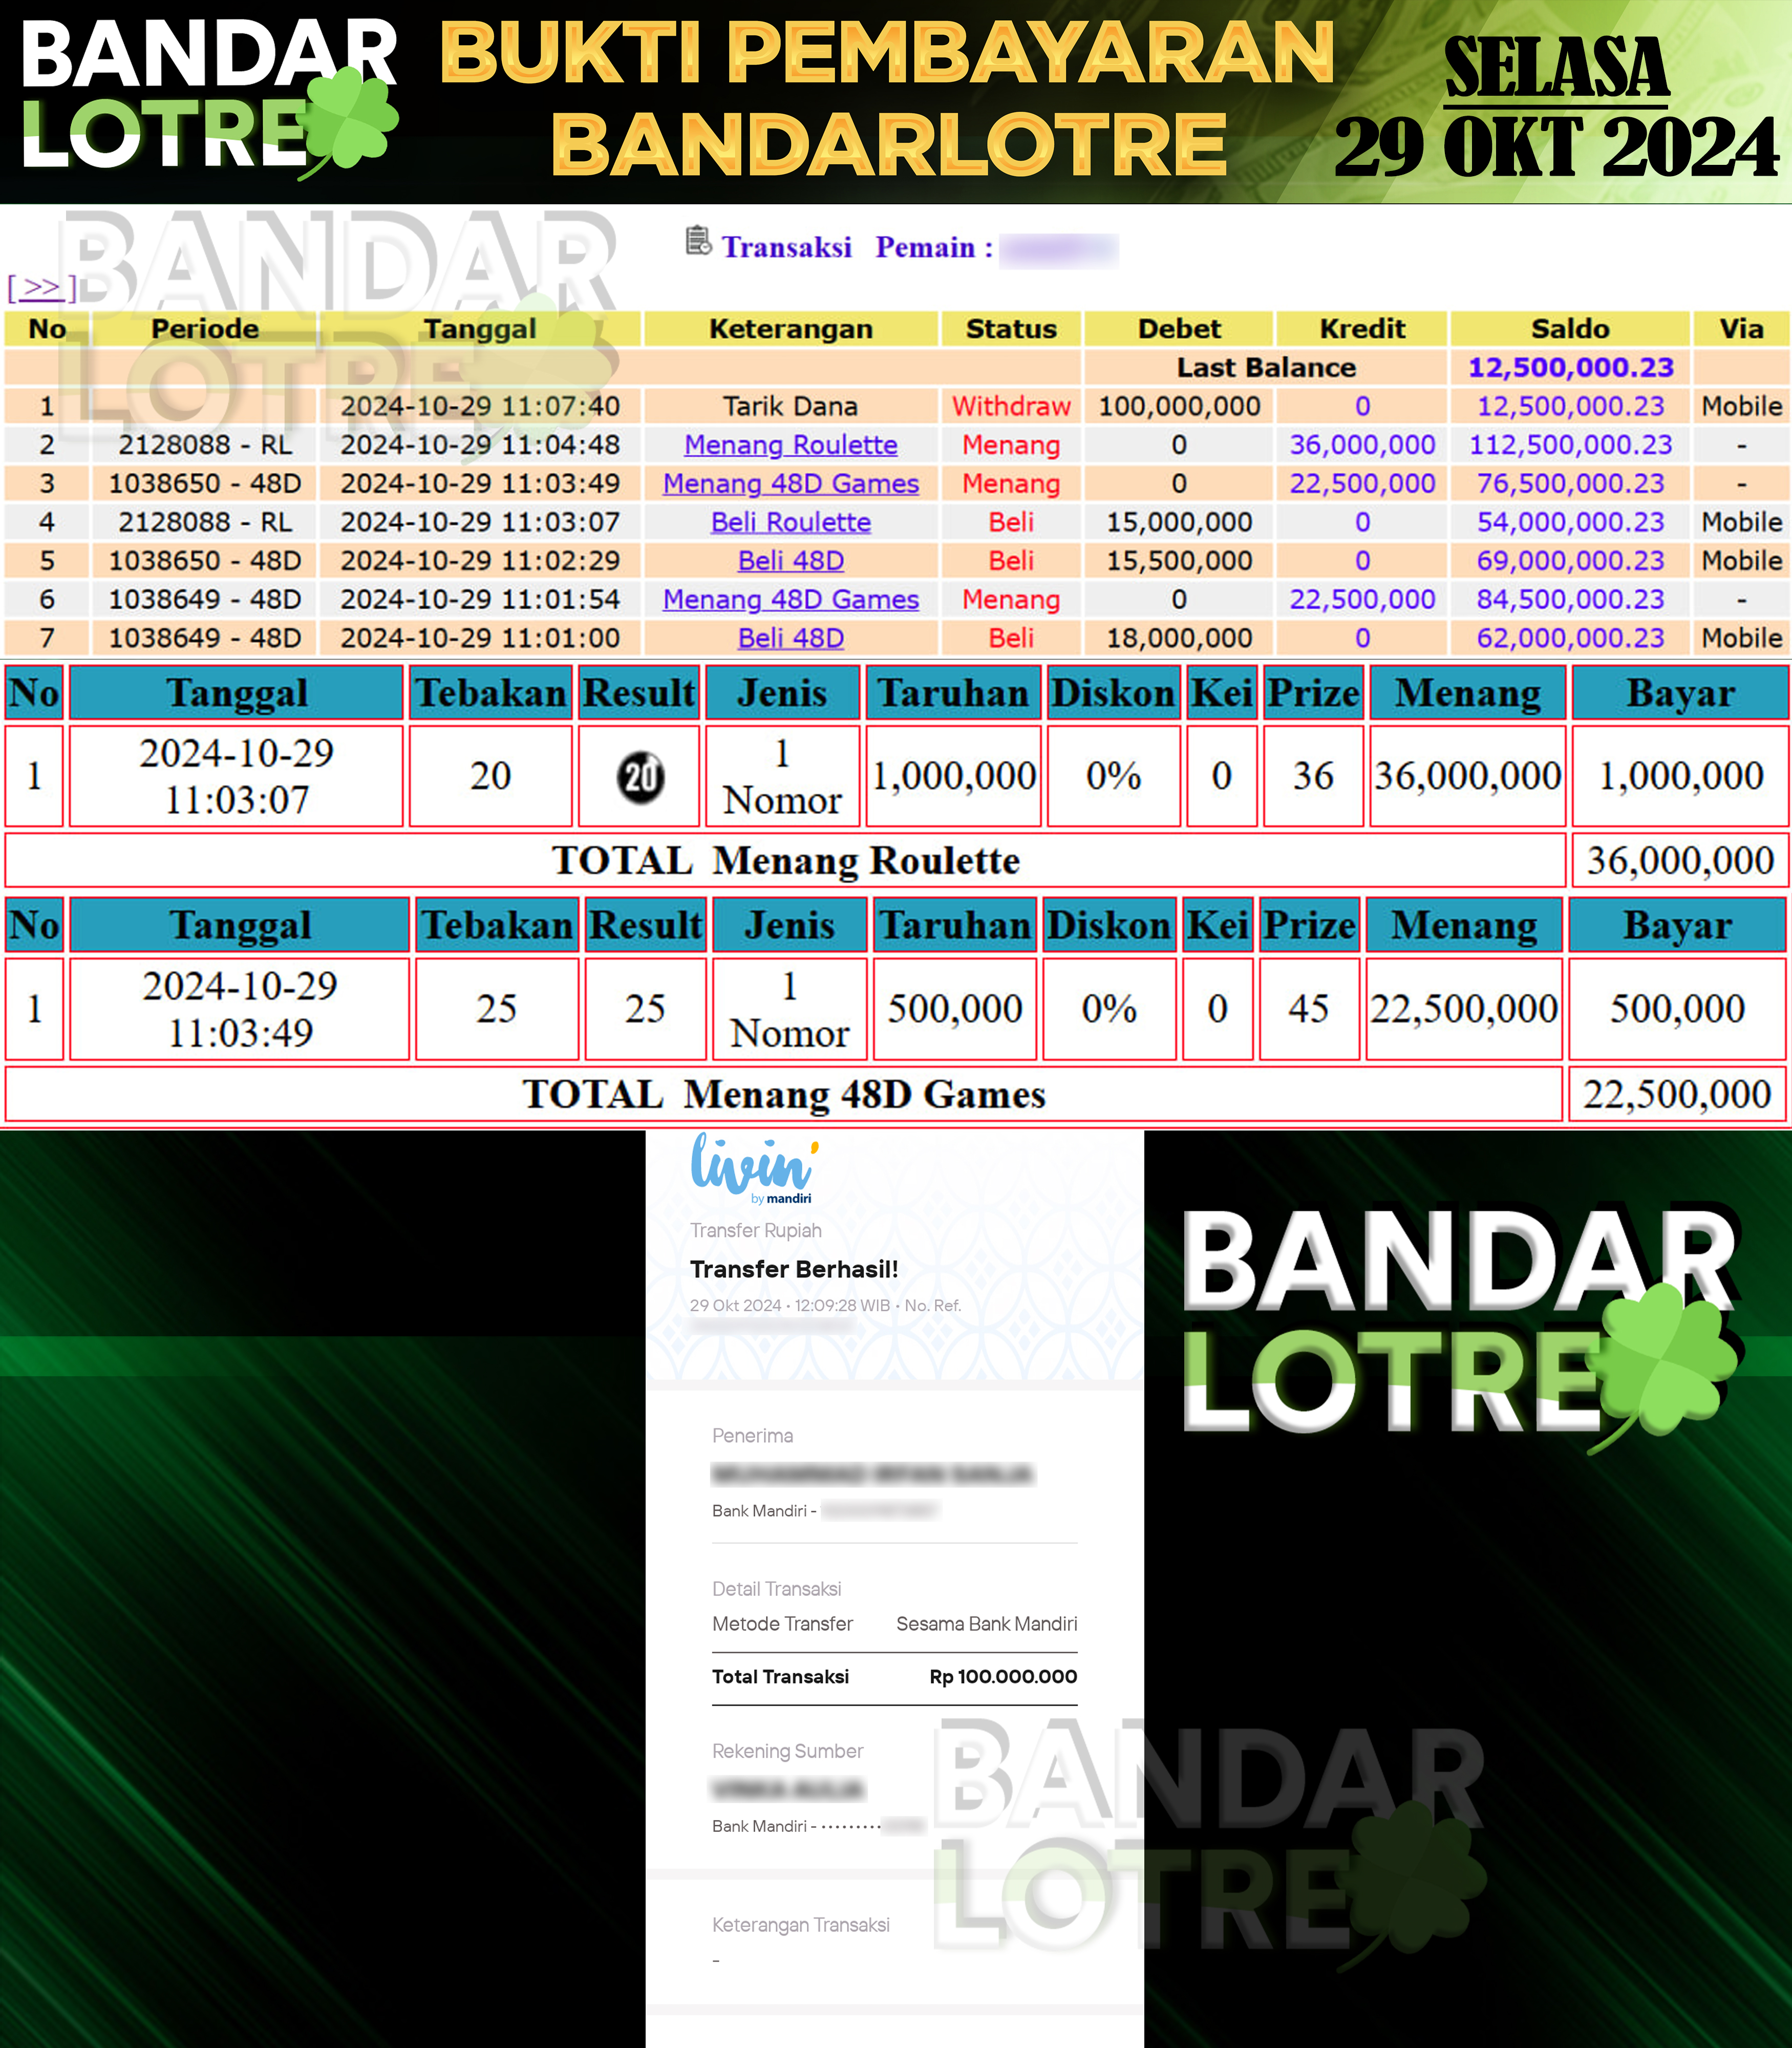Select debet amount 15,500,000
This screenshot has width=1792, height=2048.
point(1179,561)
